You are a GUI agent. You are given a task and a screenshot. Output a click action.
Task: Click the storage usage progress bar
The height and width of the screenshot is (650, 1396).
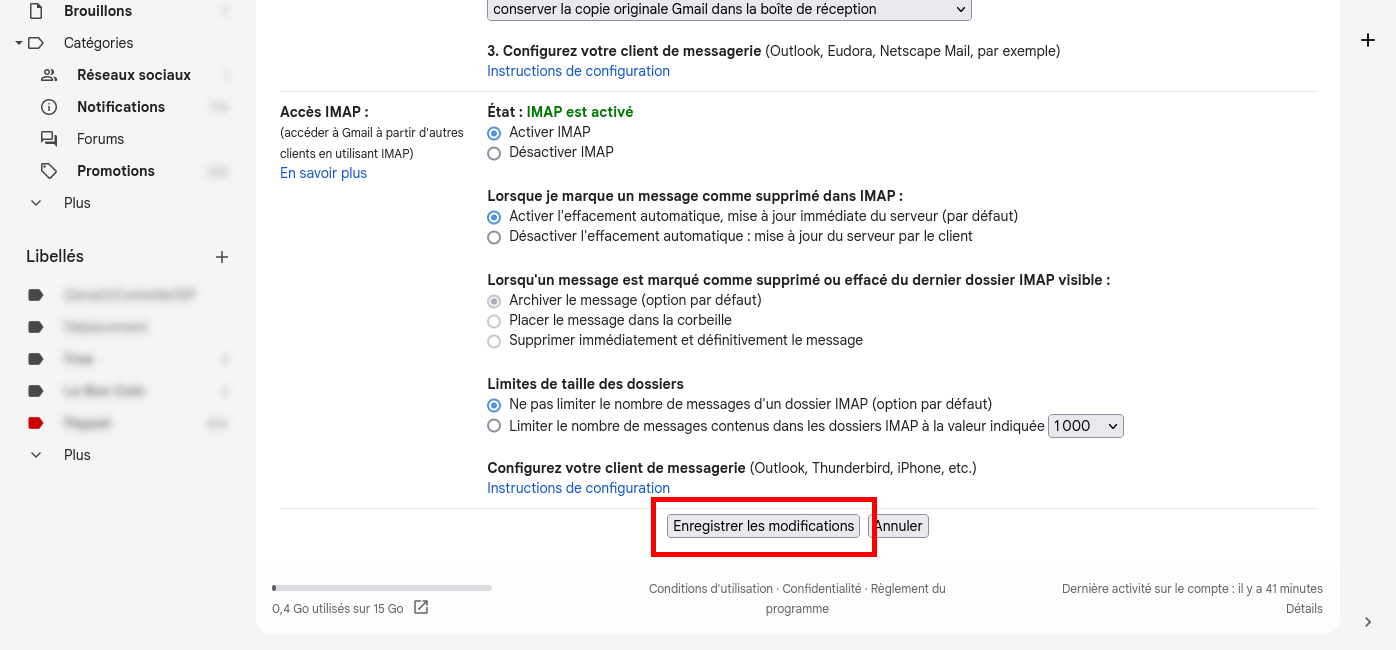(x=381, y=588)
